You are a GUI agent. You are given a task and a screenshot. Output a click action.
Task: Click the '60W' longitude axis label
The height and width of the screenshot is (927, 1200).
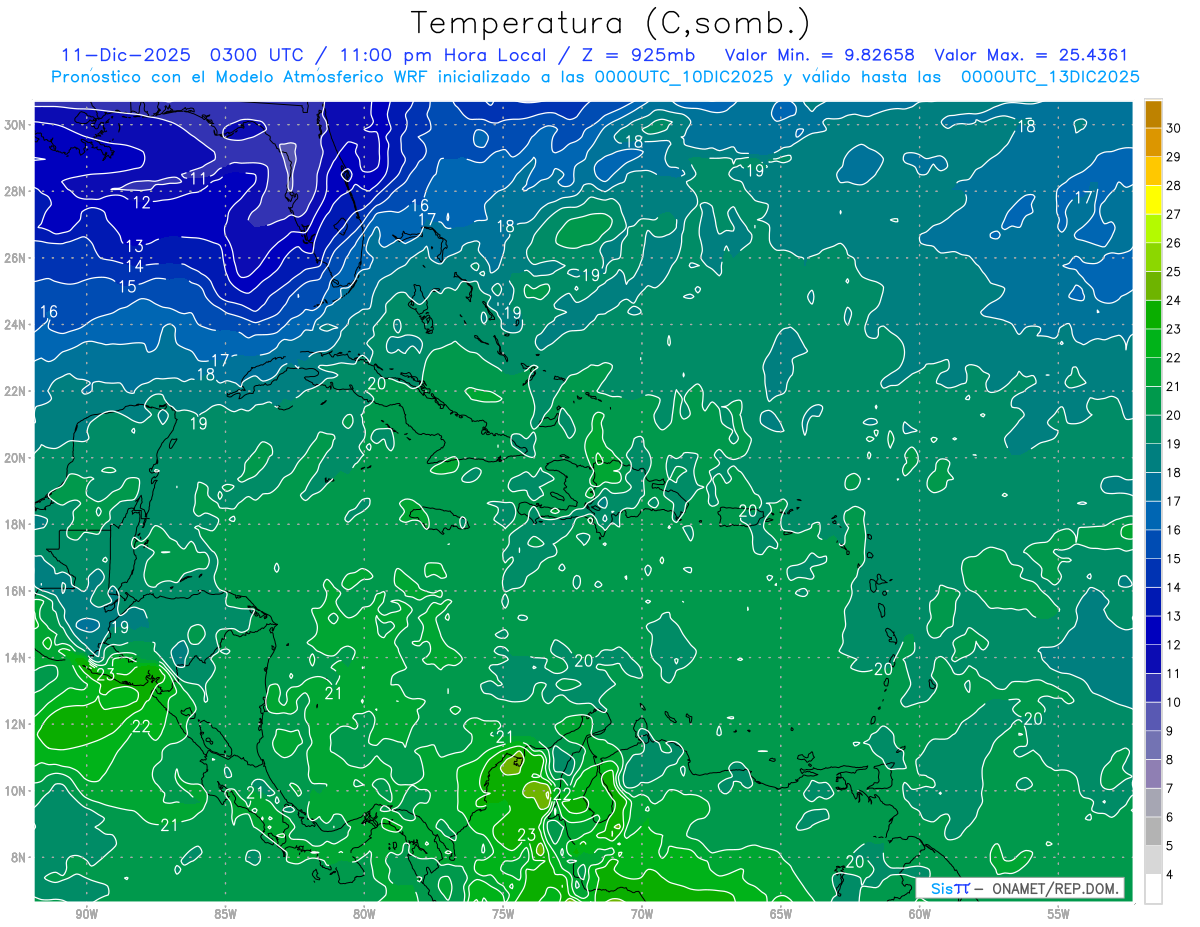point(920,914)
